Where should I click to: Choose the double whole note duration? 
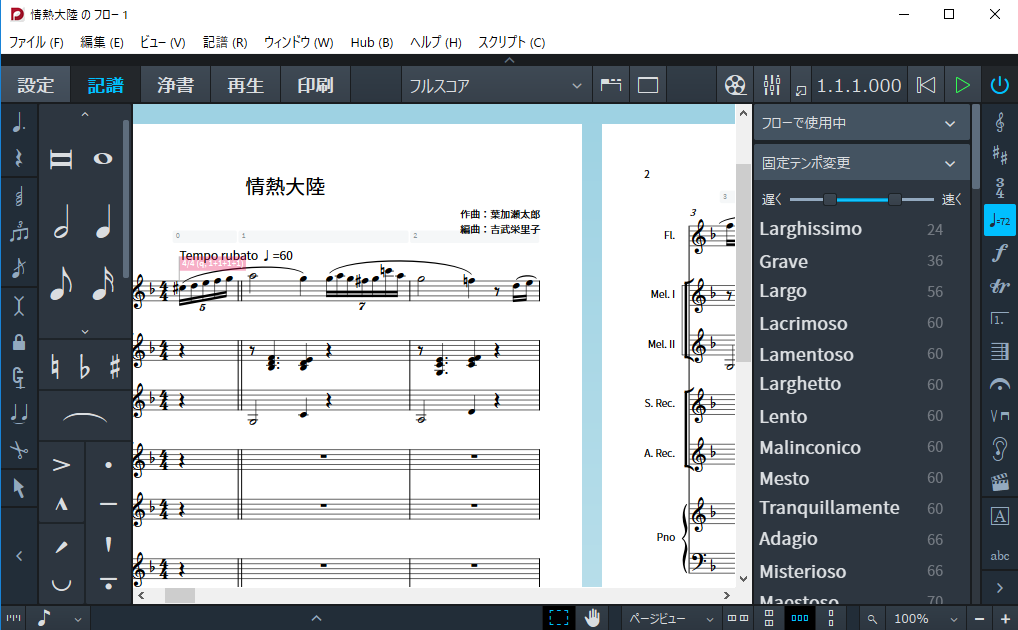pos(61,158)
